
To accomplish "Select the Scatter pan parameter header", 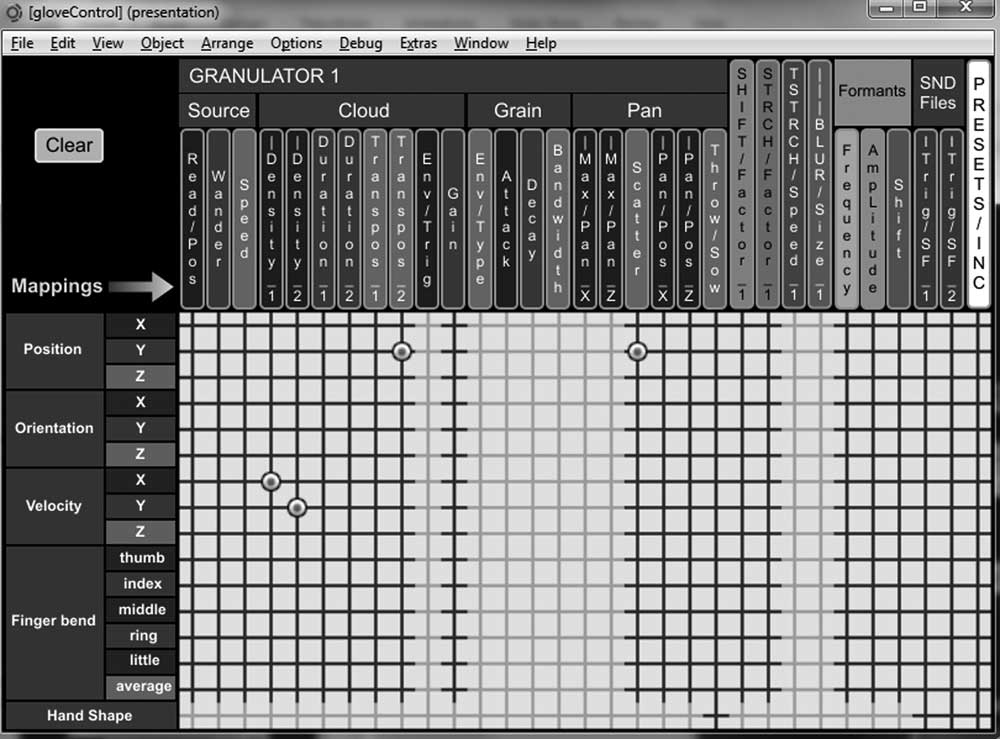I will point(636,218).
